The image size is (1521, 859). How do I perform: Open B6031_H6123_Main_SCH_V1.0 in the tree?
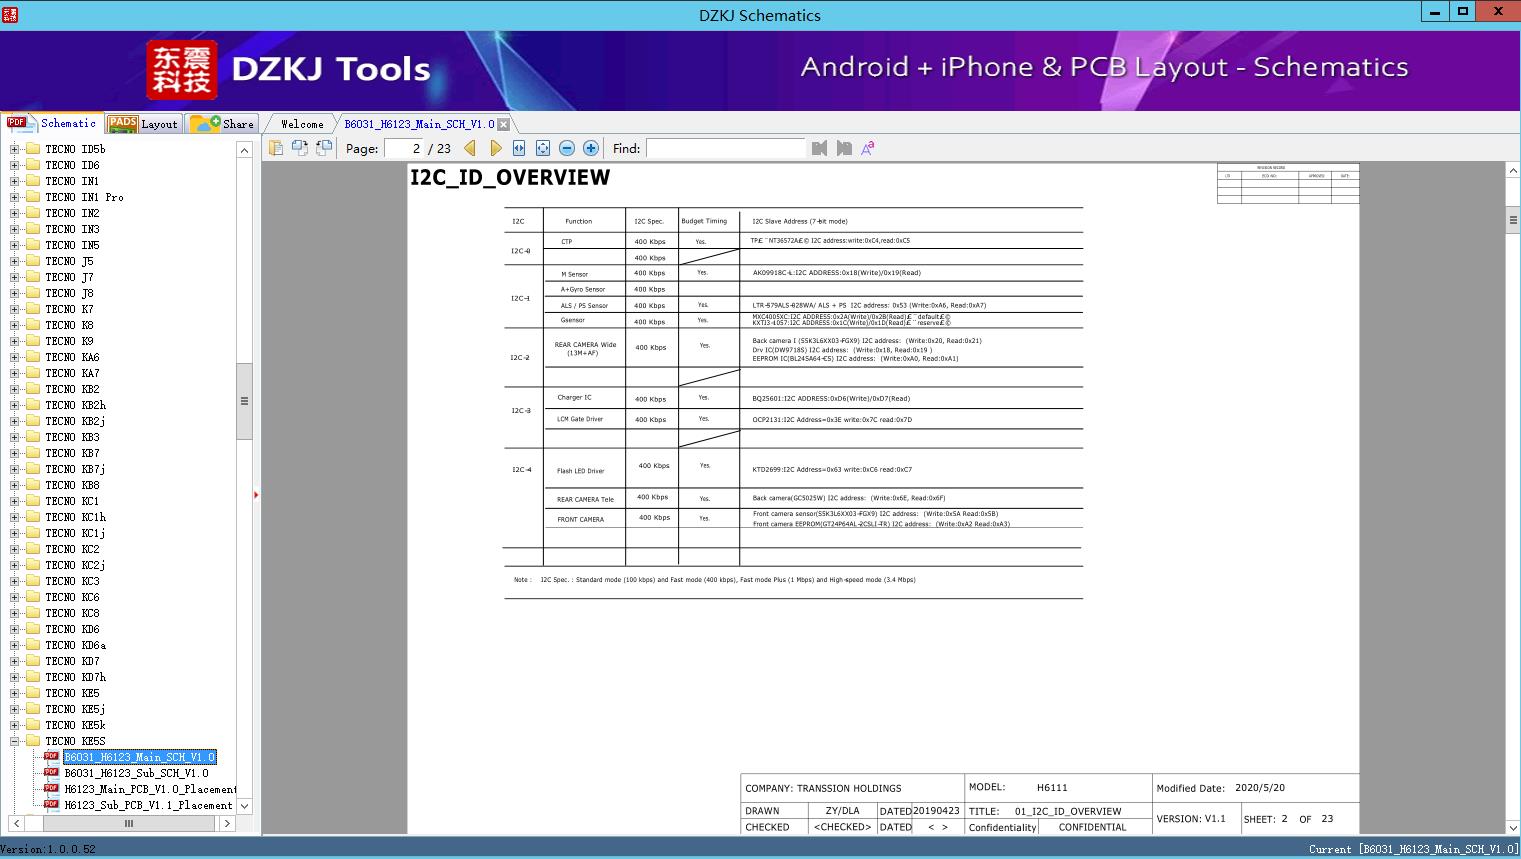(x=140, y=757)
